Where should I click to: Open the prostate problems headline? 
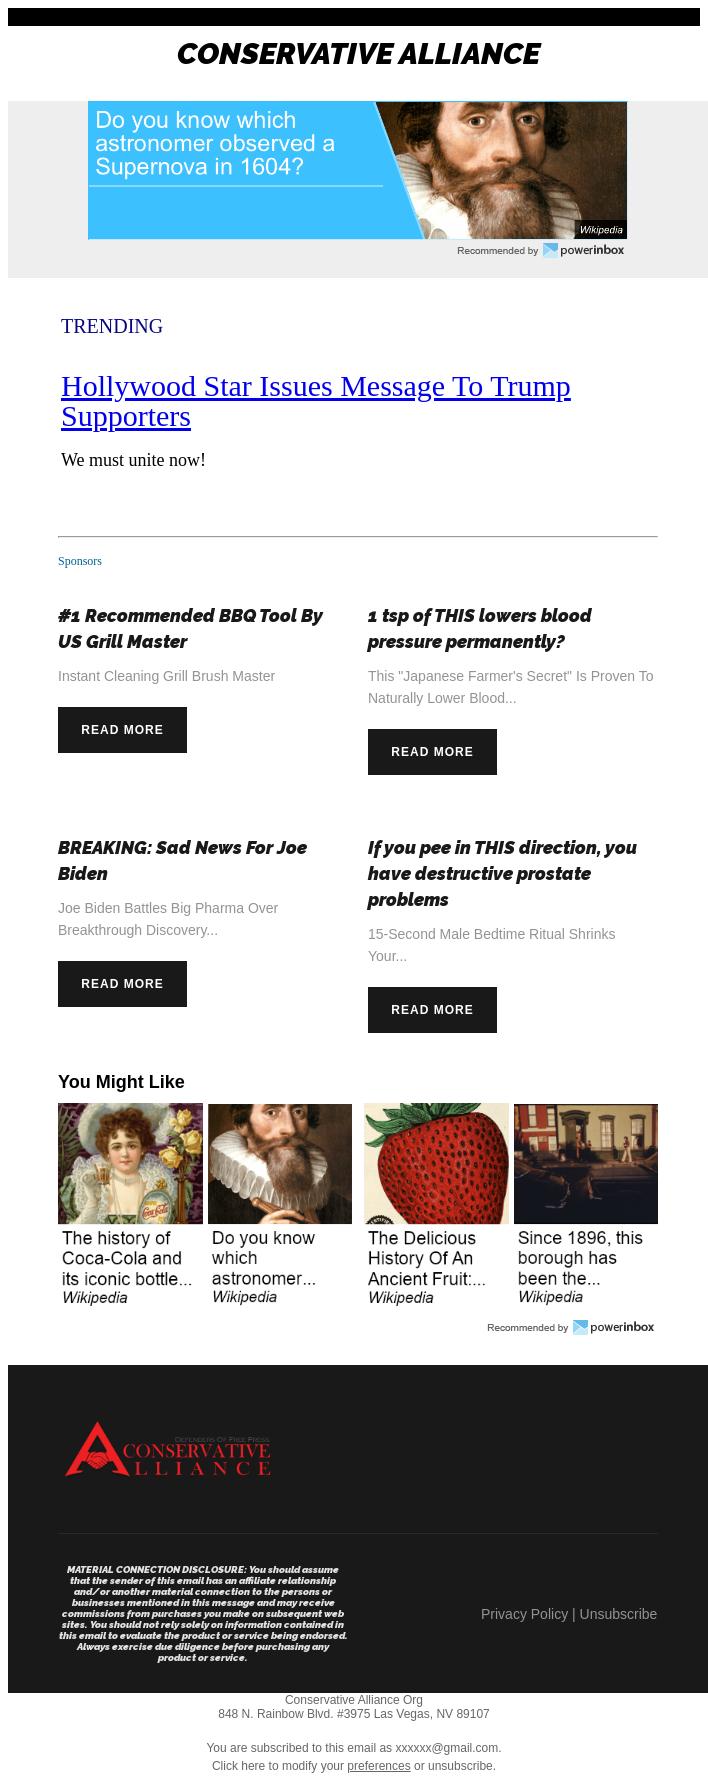[x=502, y=873]
